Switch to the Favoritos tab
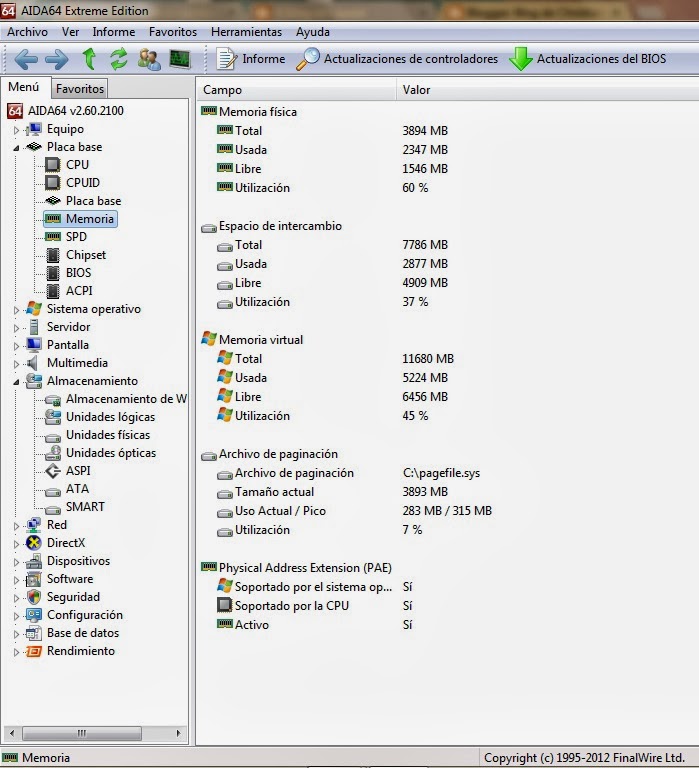 80,89
